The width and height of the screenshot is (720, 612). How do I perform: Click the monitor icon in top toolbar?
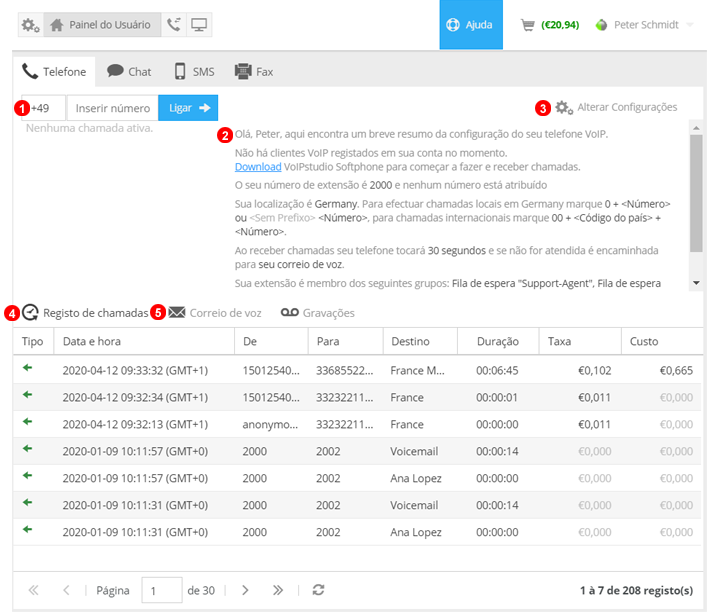(200, 25)
